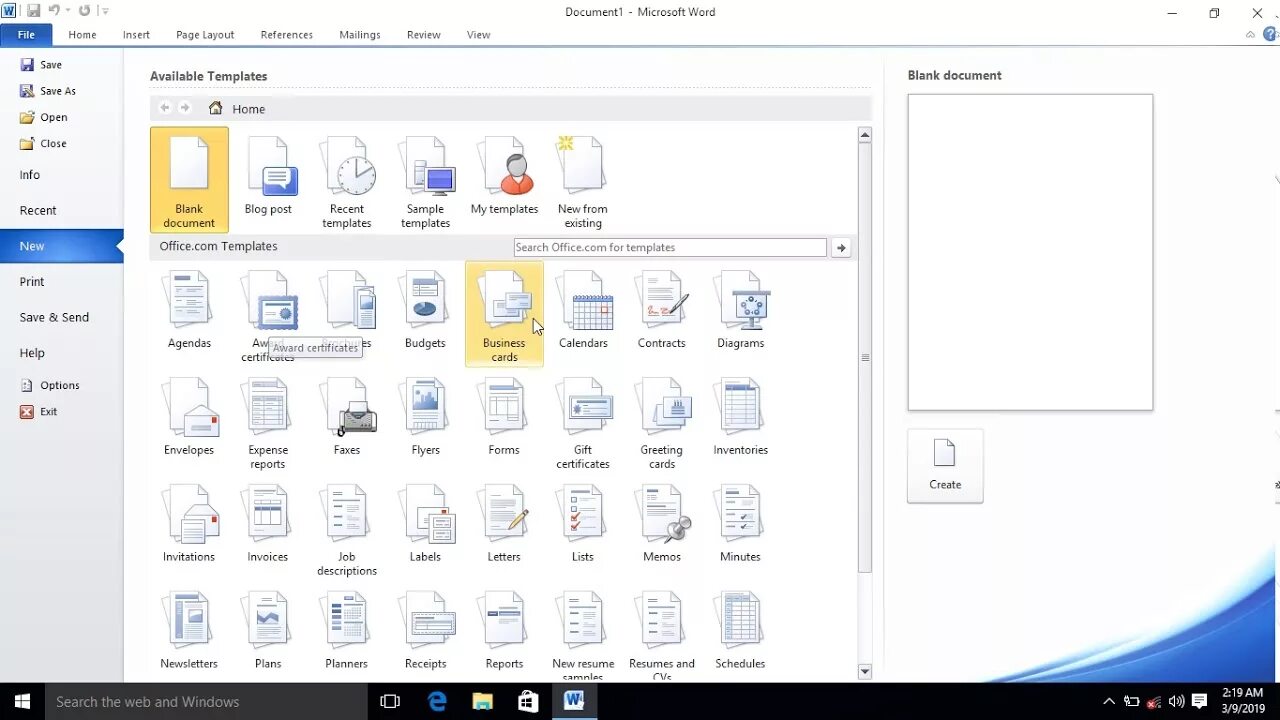This screenshot has width=1280, height=720.
Task: Click the search go arrow button
Action: coord(841,248)
